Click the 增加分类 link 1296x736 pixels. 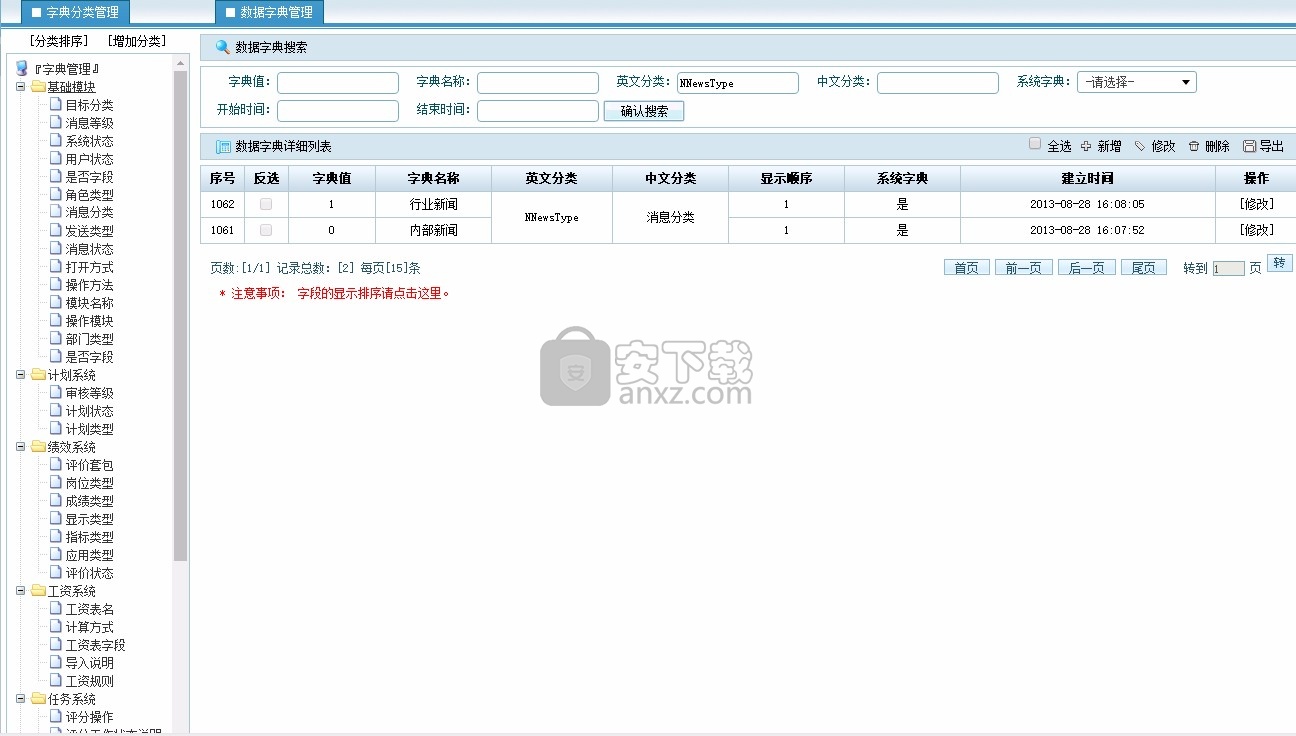tap(136, 41)
